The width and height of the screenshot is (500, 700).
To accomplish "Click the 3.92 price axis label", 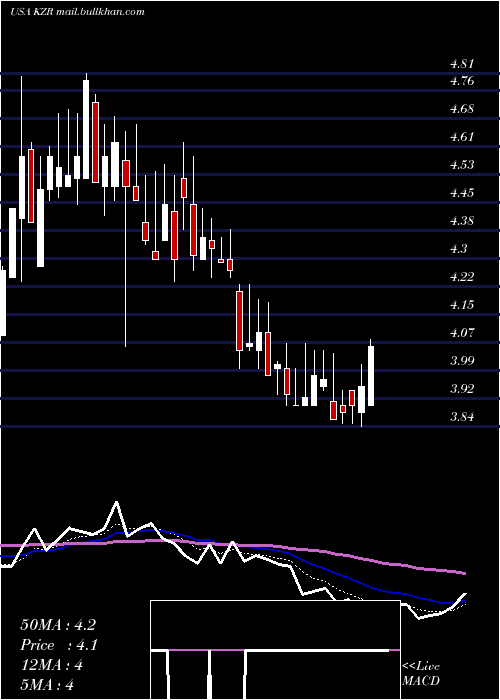I will 462,389.
